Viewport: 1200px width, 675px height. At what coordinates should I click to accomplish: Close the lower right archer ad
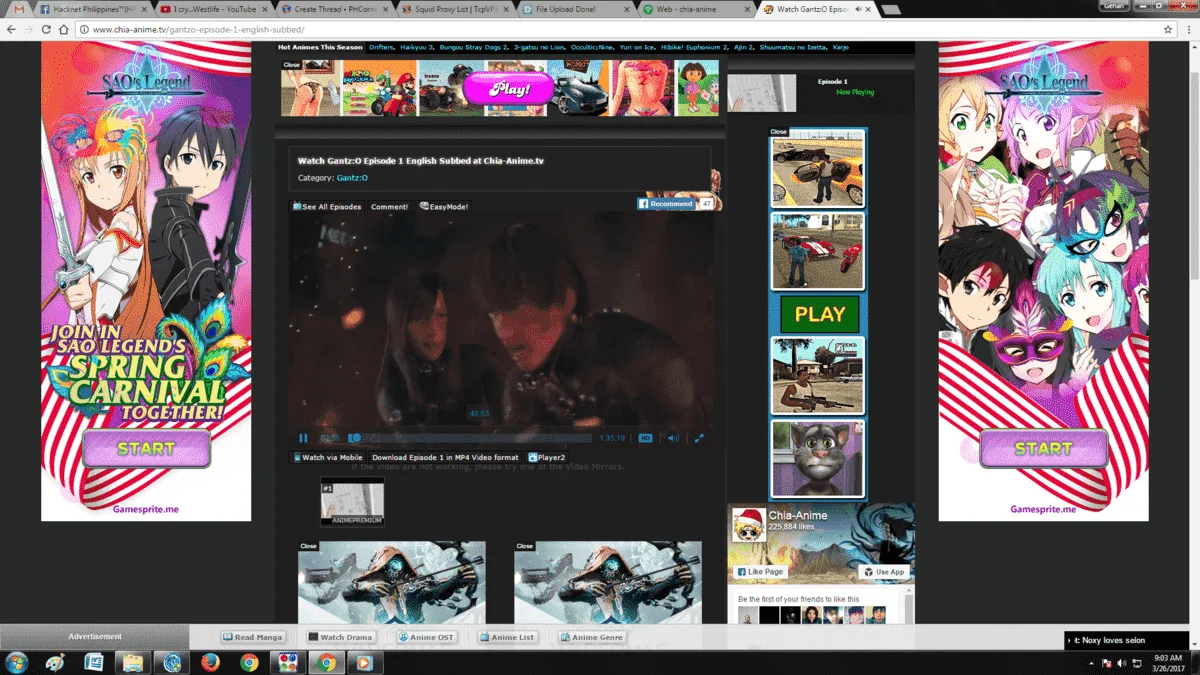click(524, 546)
